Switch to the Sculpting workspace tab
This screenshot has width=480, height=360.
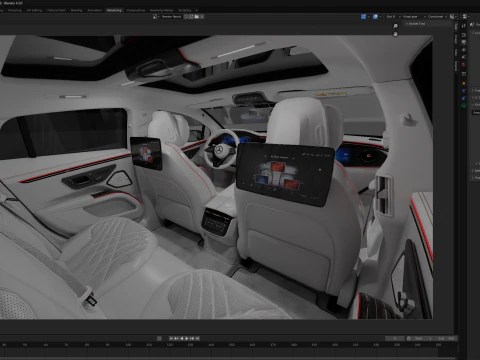click(15, 10)
